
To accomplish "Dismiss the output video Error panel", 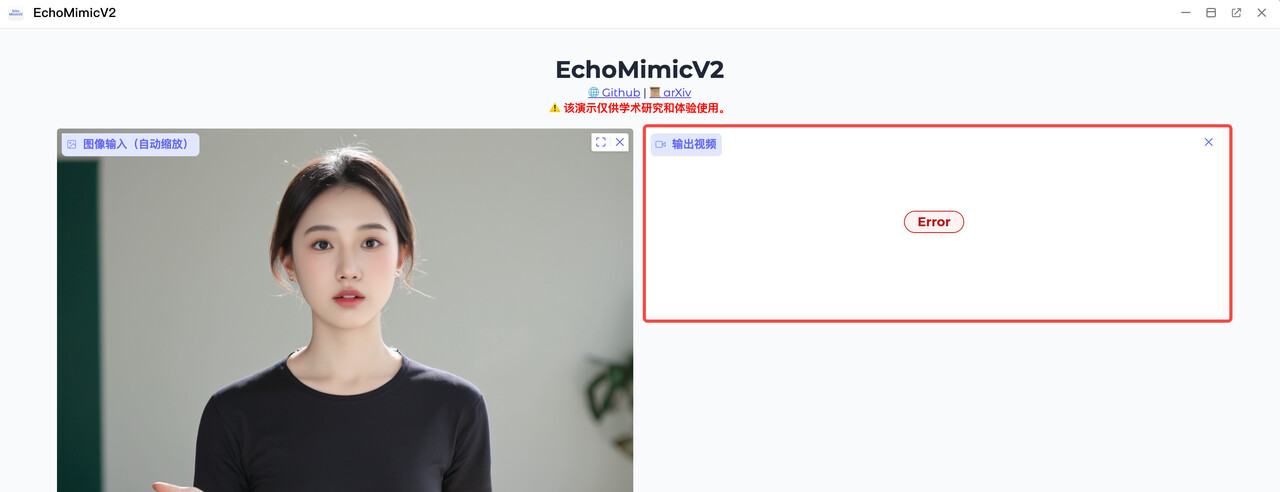I will (x=1208, y=142).
